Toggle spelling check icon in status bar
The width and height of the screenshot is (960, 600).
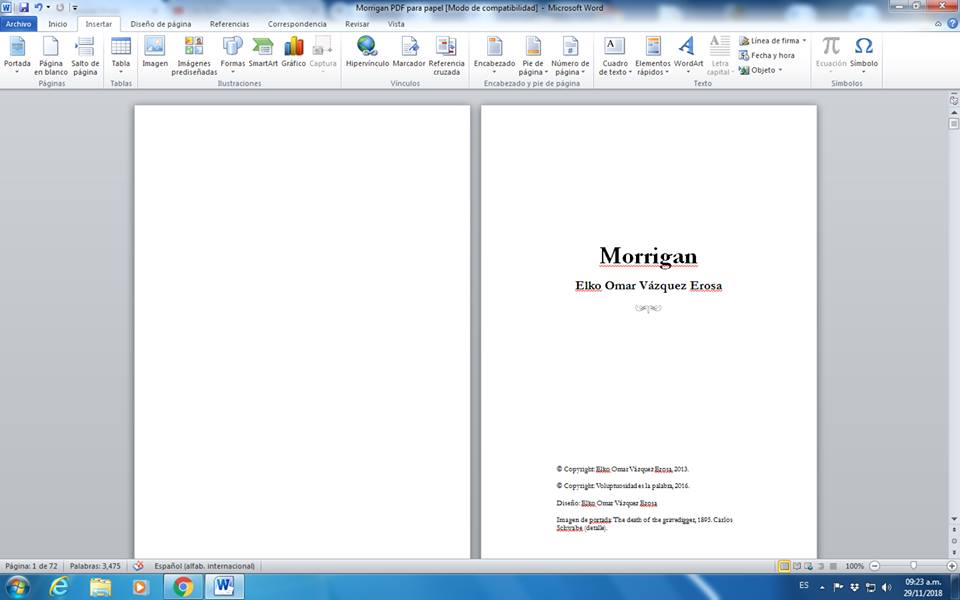pyautogui.click(x=138, y=566)
